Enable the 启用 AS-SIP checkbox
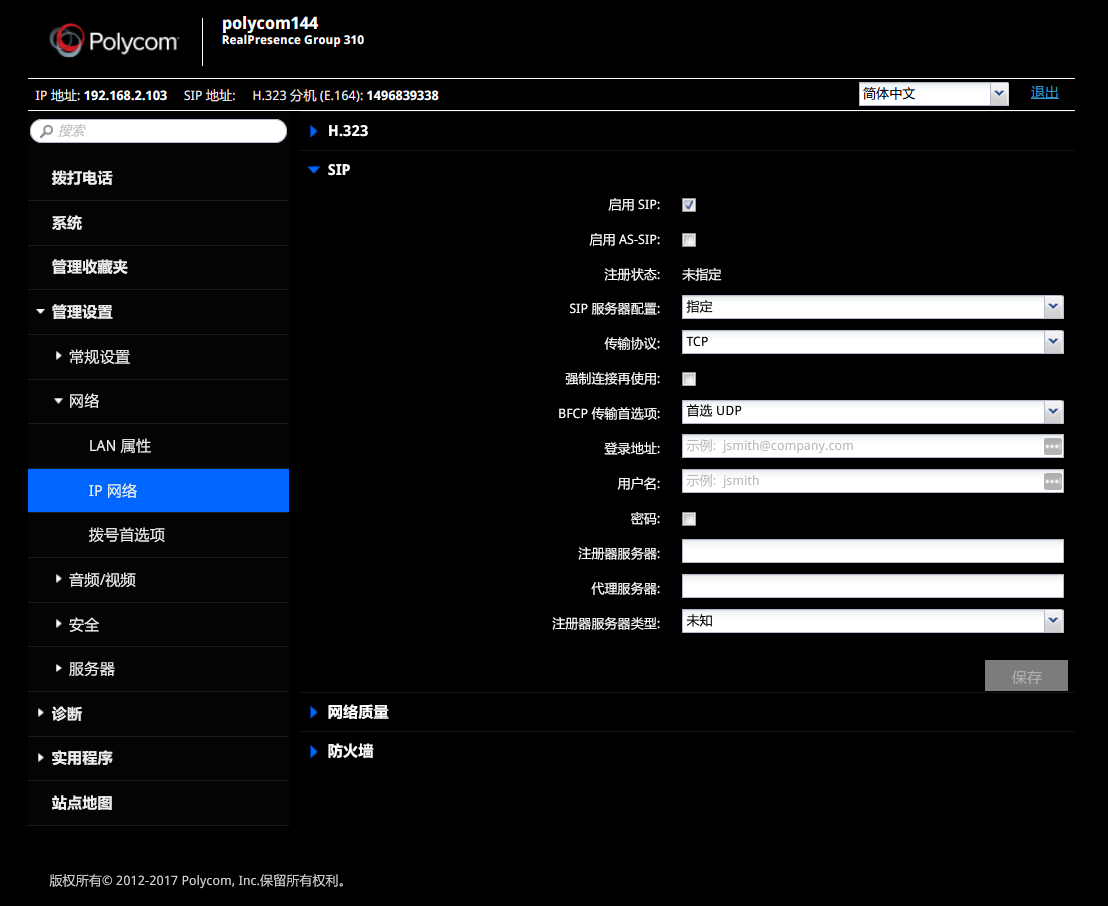 point(689,240)
